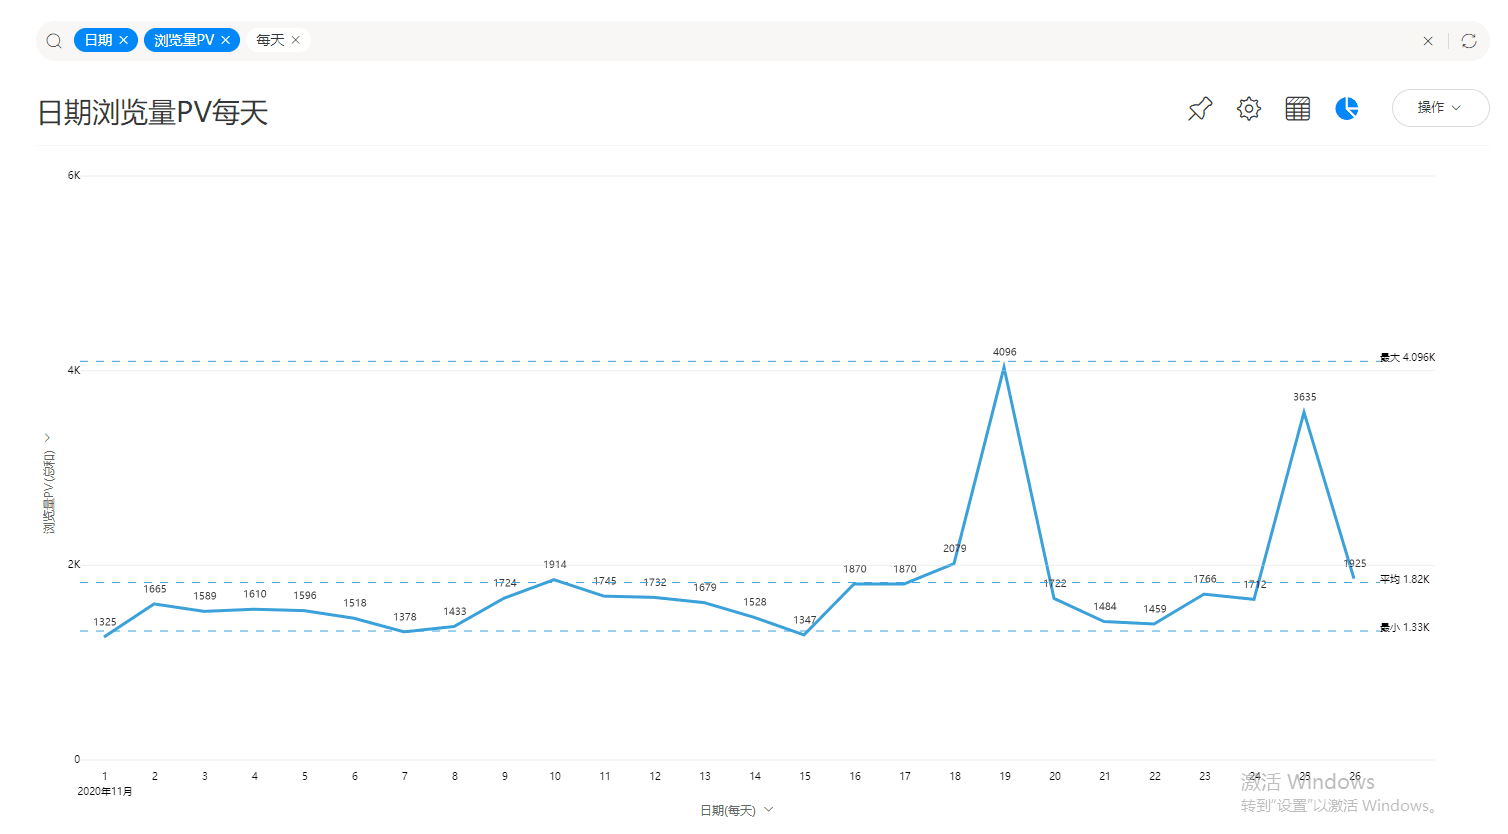
Task: Click the 1665 data label
Action: pos(155,589)
